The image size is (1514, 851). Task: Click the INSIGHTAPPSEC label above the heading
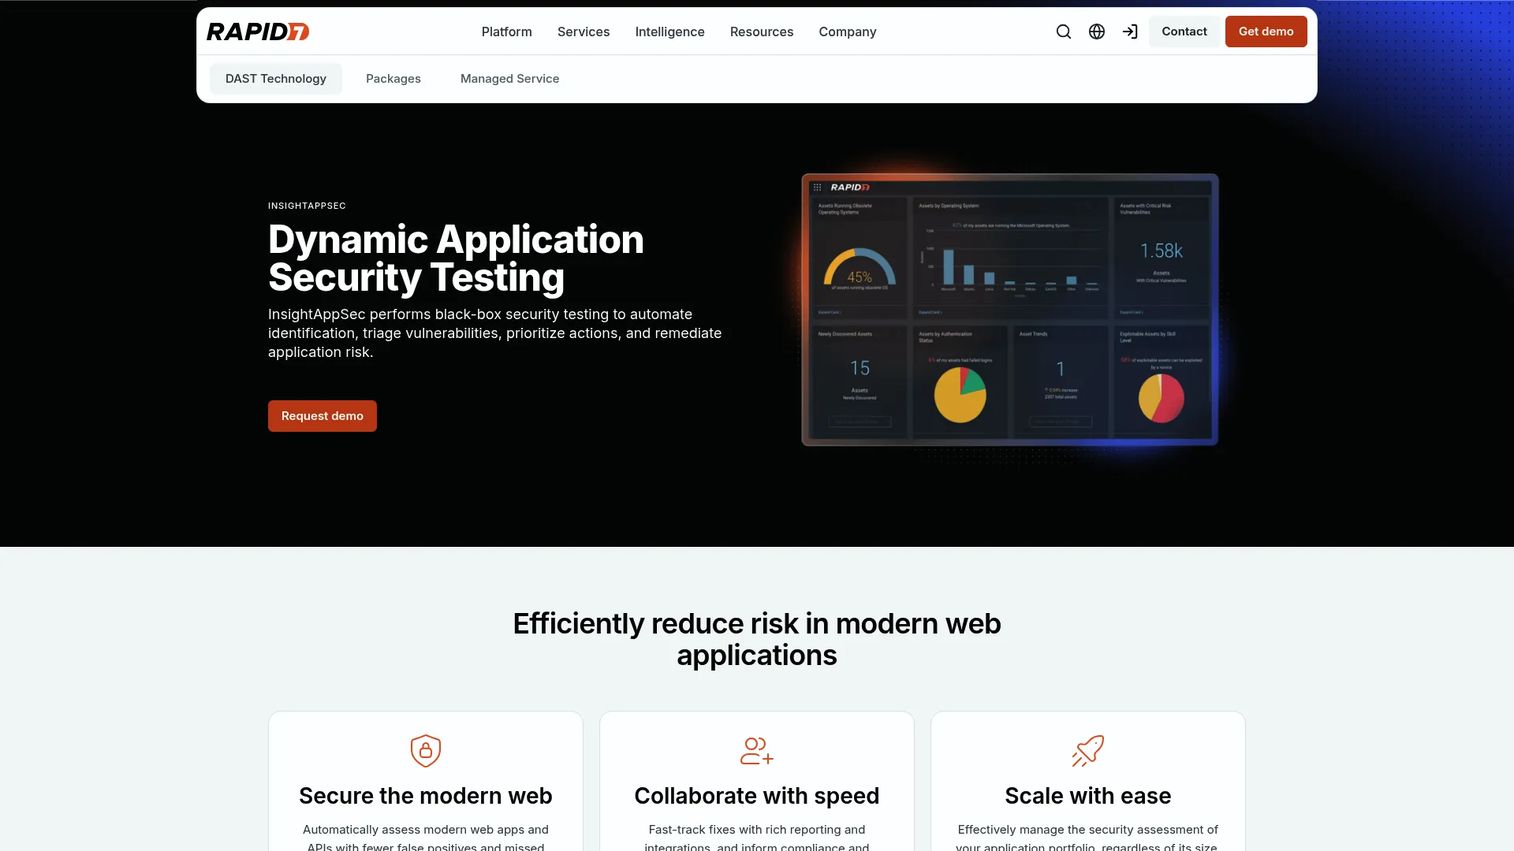coord(307,206)
